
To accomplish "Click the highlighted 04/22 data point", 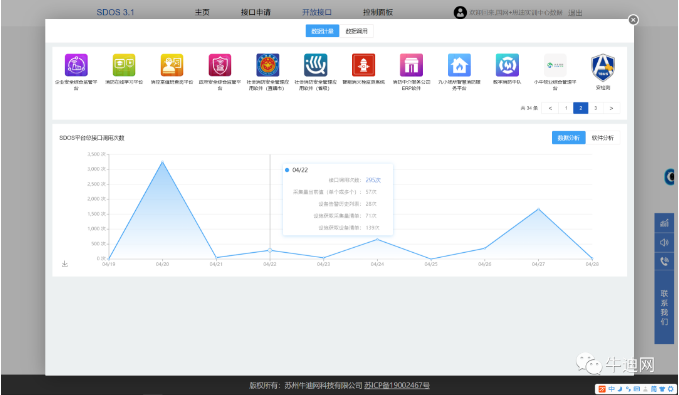I will pos(270,250).
